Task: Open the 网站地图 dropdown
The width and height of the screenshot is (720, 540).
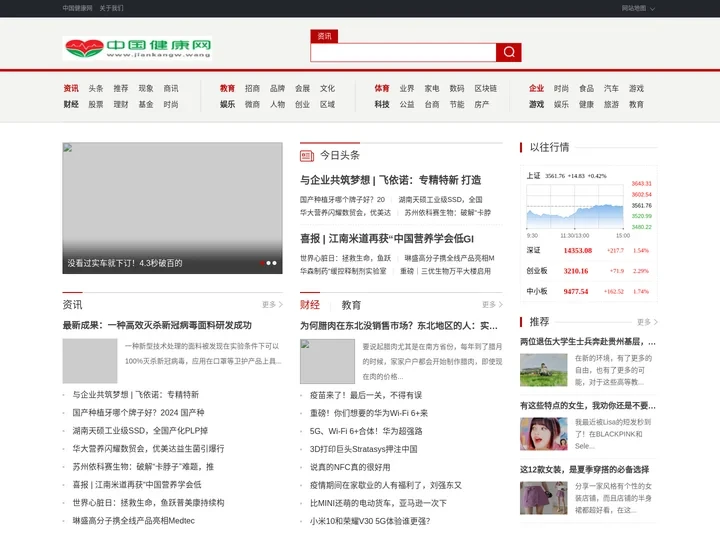Action: pyautogui.click(x=638, y=8)
